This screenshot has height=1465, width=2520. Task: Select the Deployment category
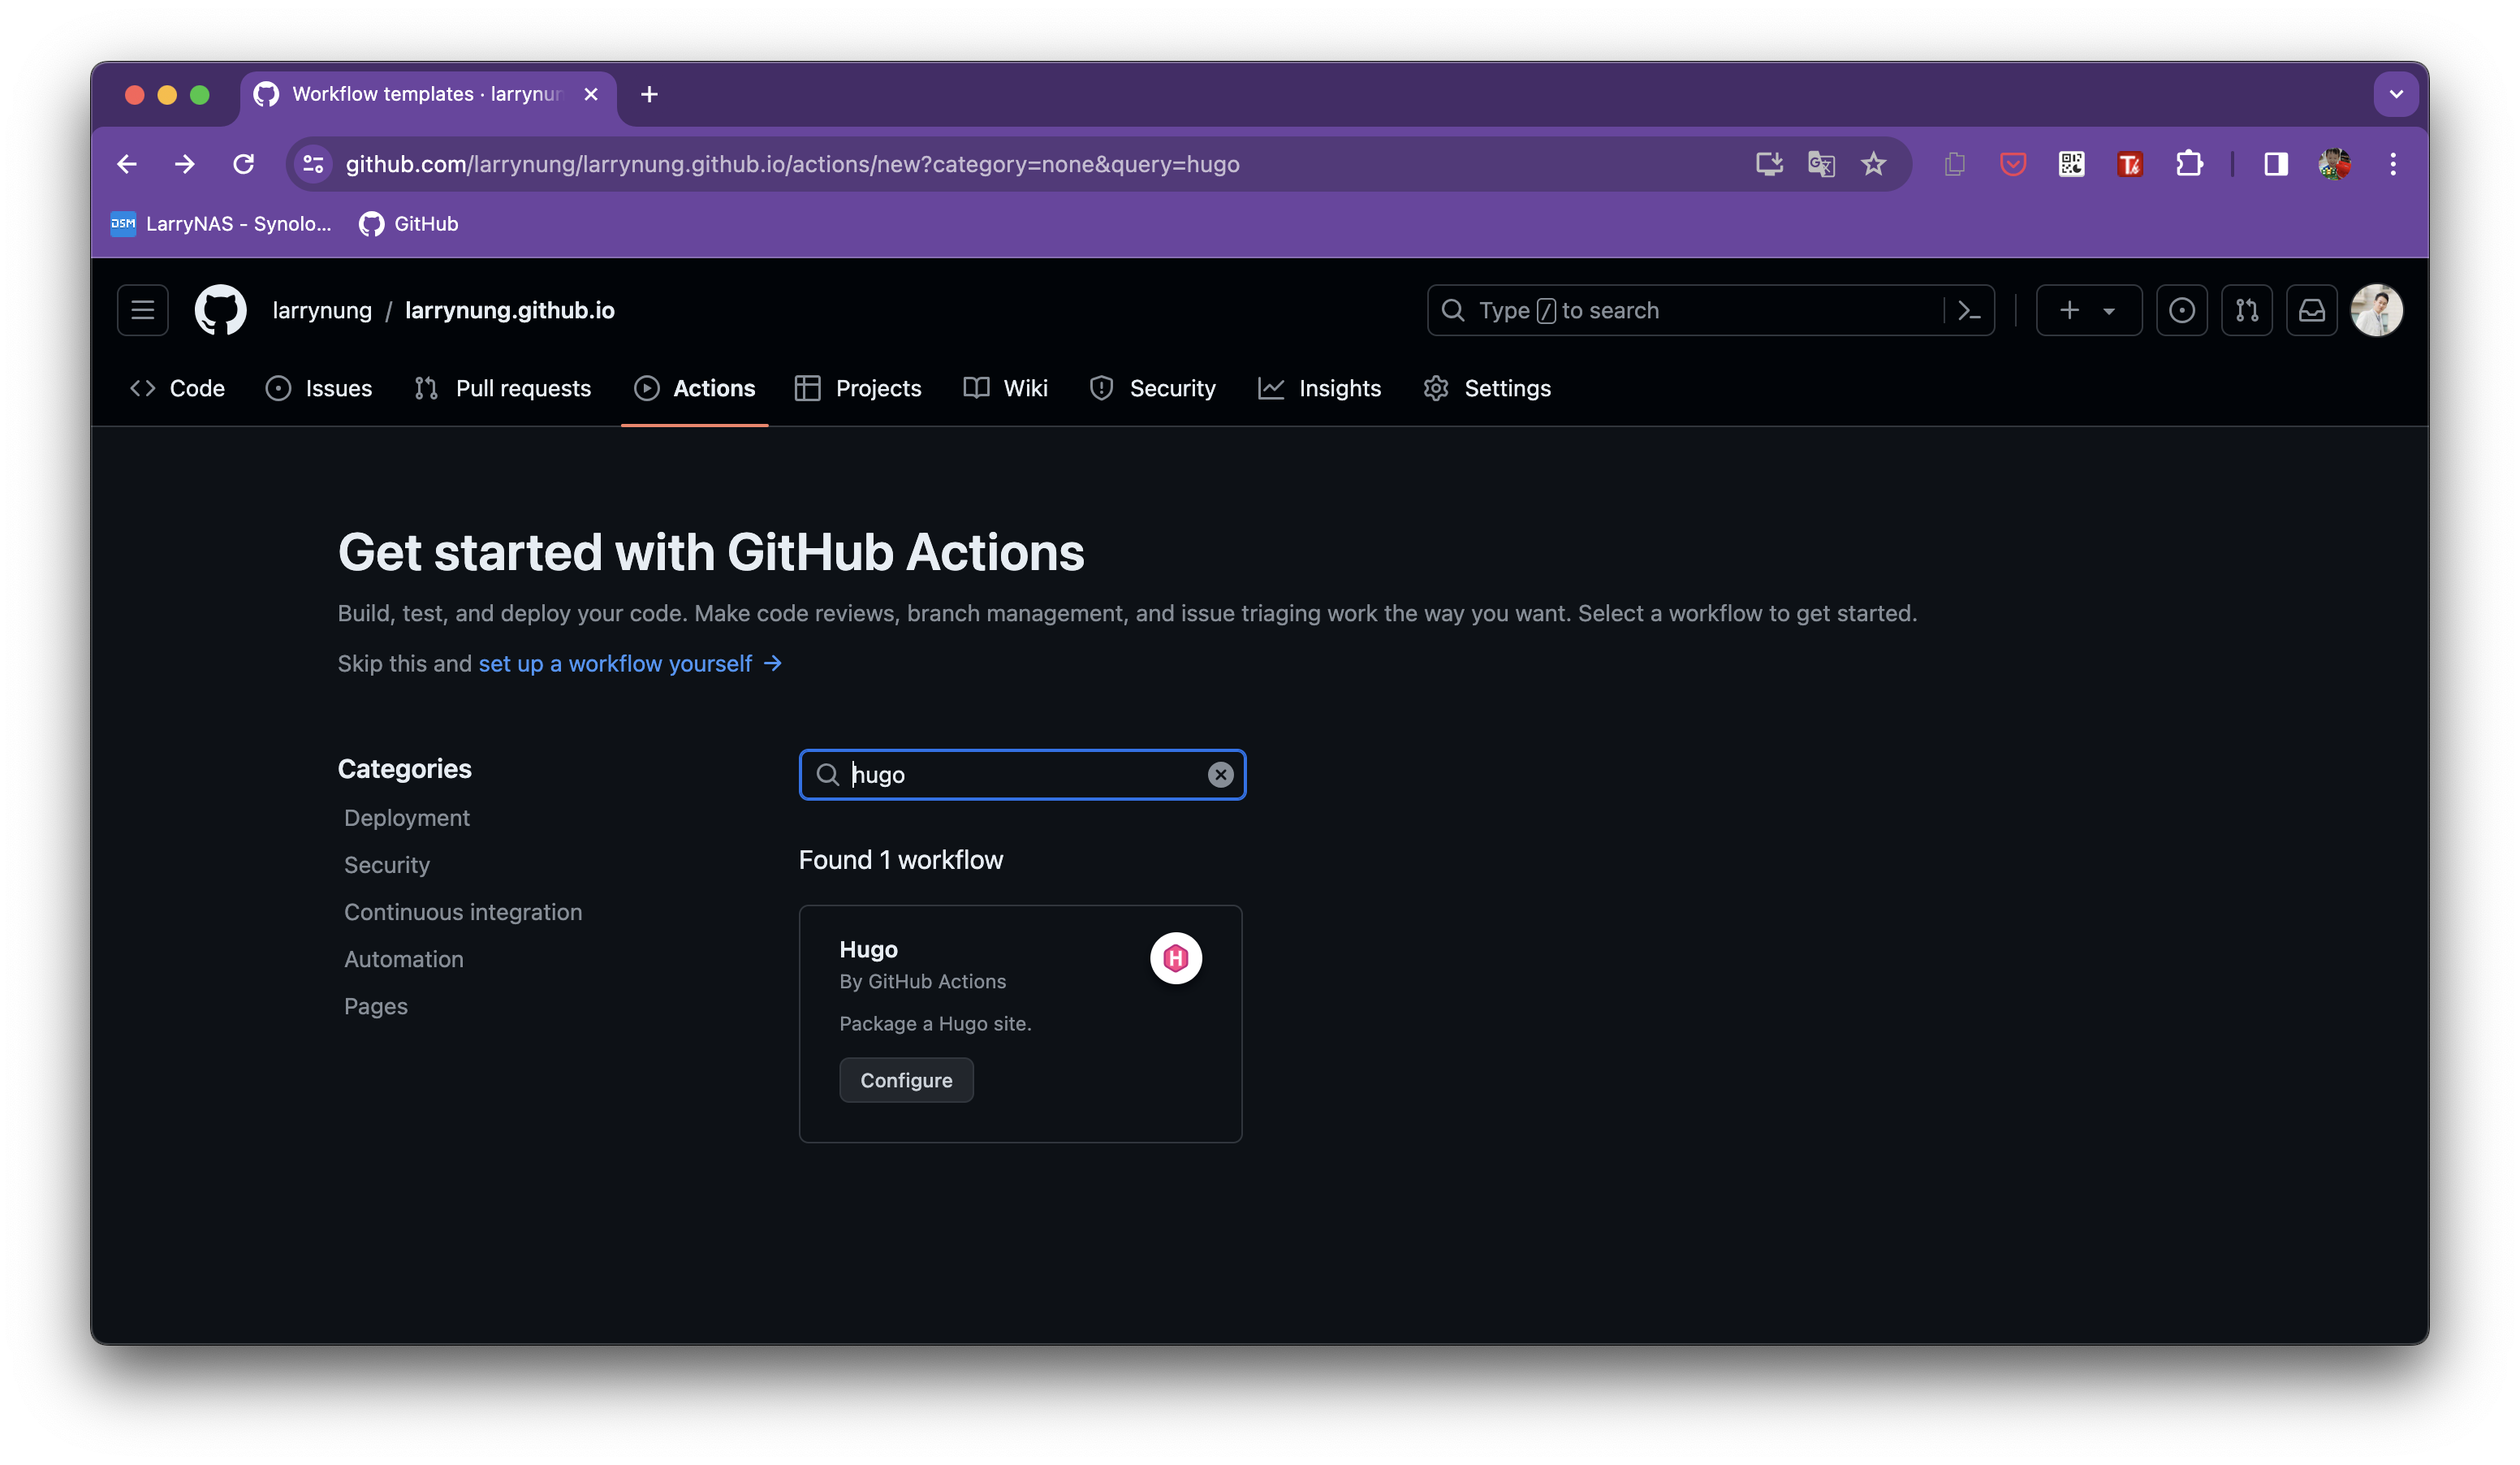click(x=406, y=818)
